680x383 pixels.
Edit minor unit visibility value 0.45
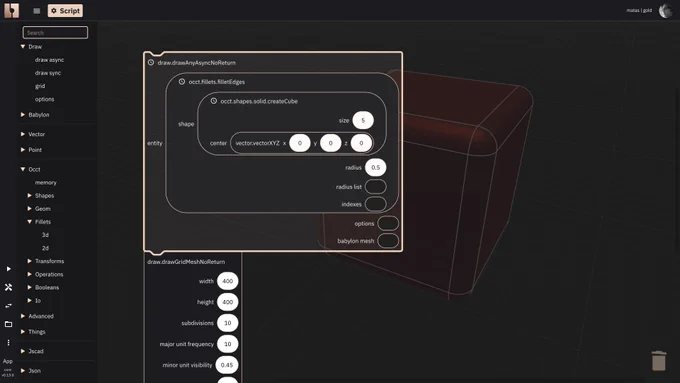coord(227,365)
